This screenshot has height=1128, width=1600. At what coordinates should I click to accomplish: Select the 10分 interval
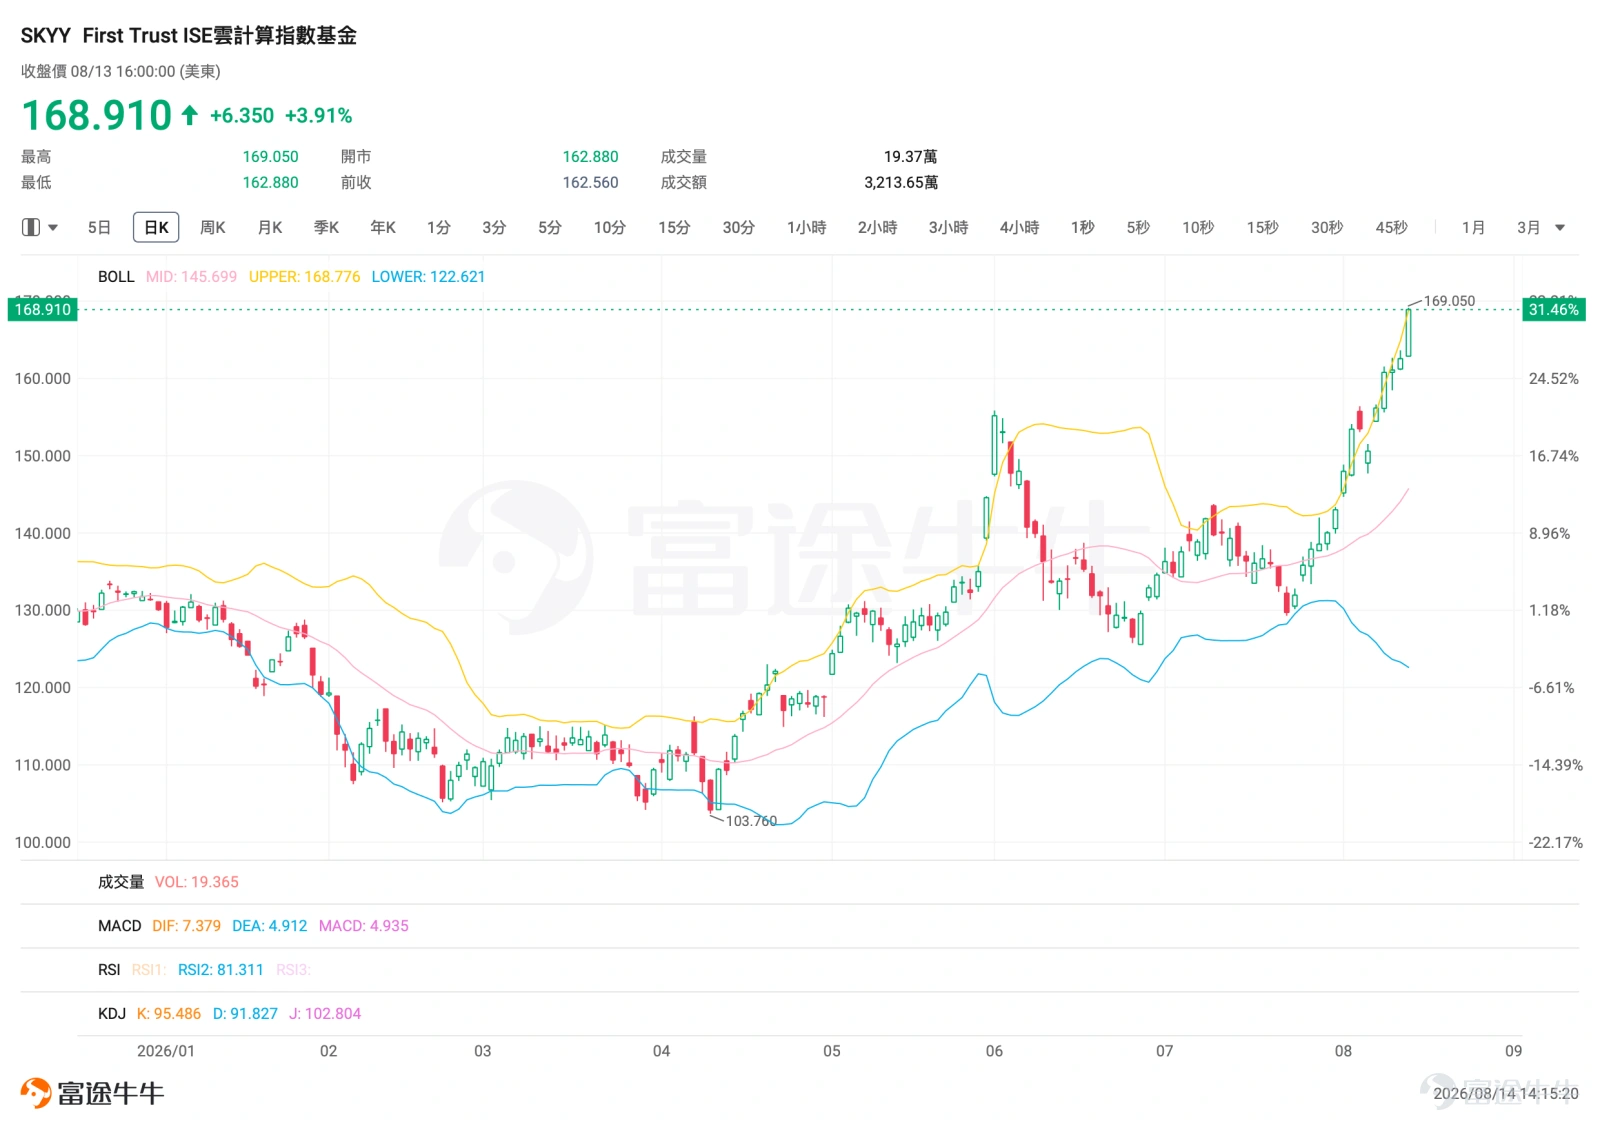tap(610, 228)
